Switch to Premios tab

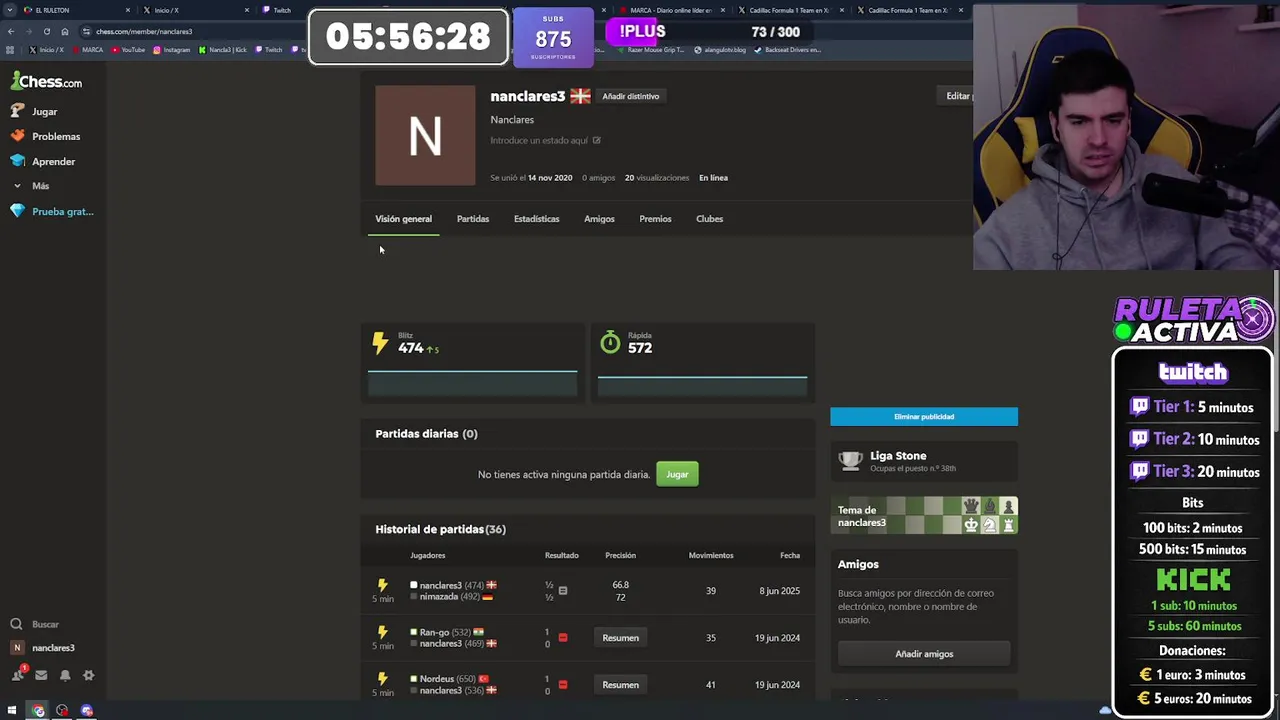655,219
